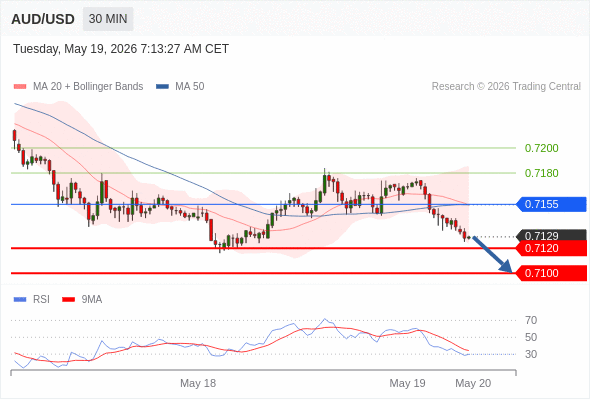Screen dimensions: 590x400
Task: Click the blue downward trend arrow
Action: 493,254
